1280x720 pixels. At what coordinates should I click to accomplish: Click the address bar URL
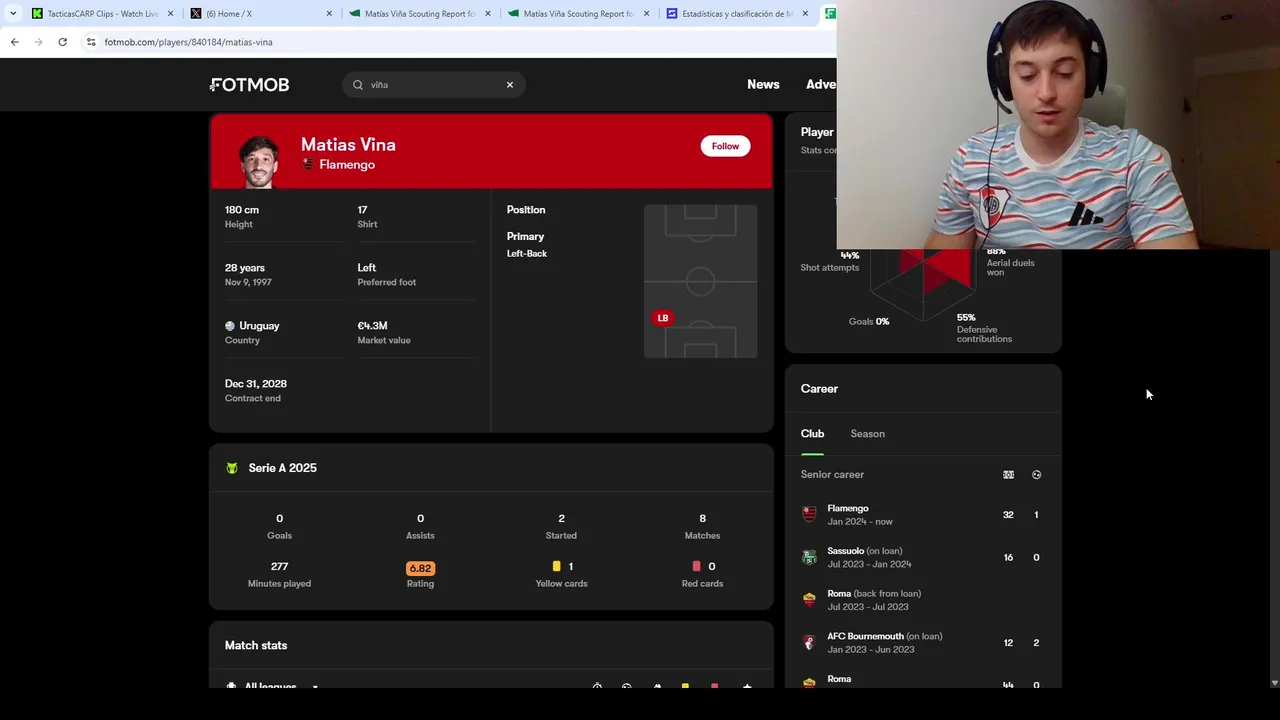188,42
